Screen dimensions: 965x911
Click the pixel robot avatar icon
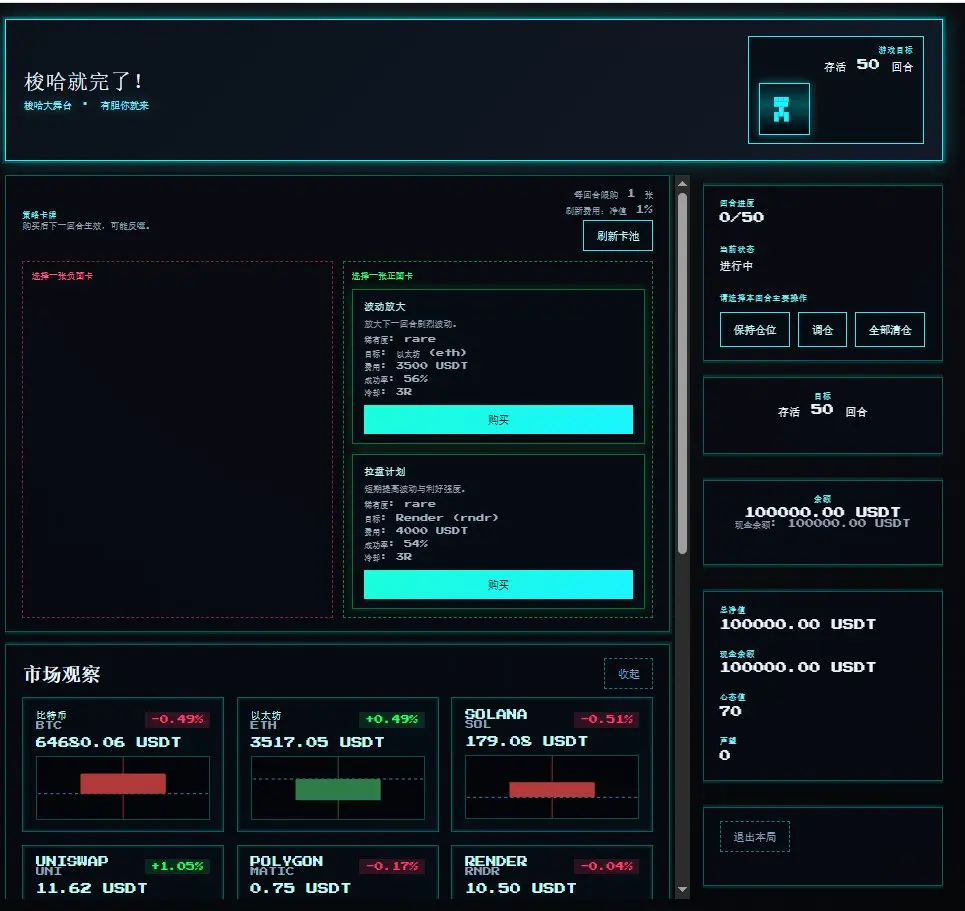(x=784, y=109)
